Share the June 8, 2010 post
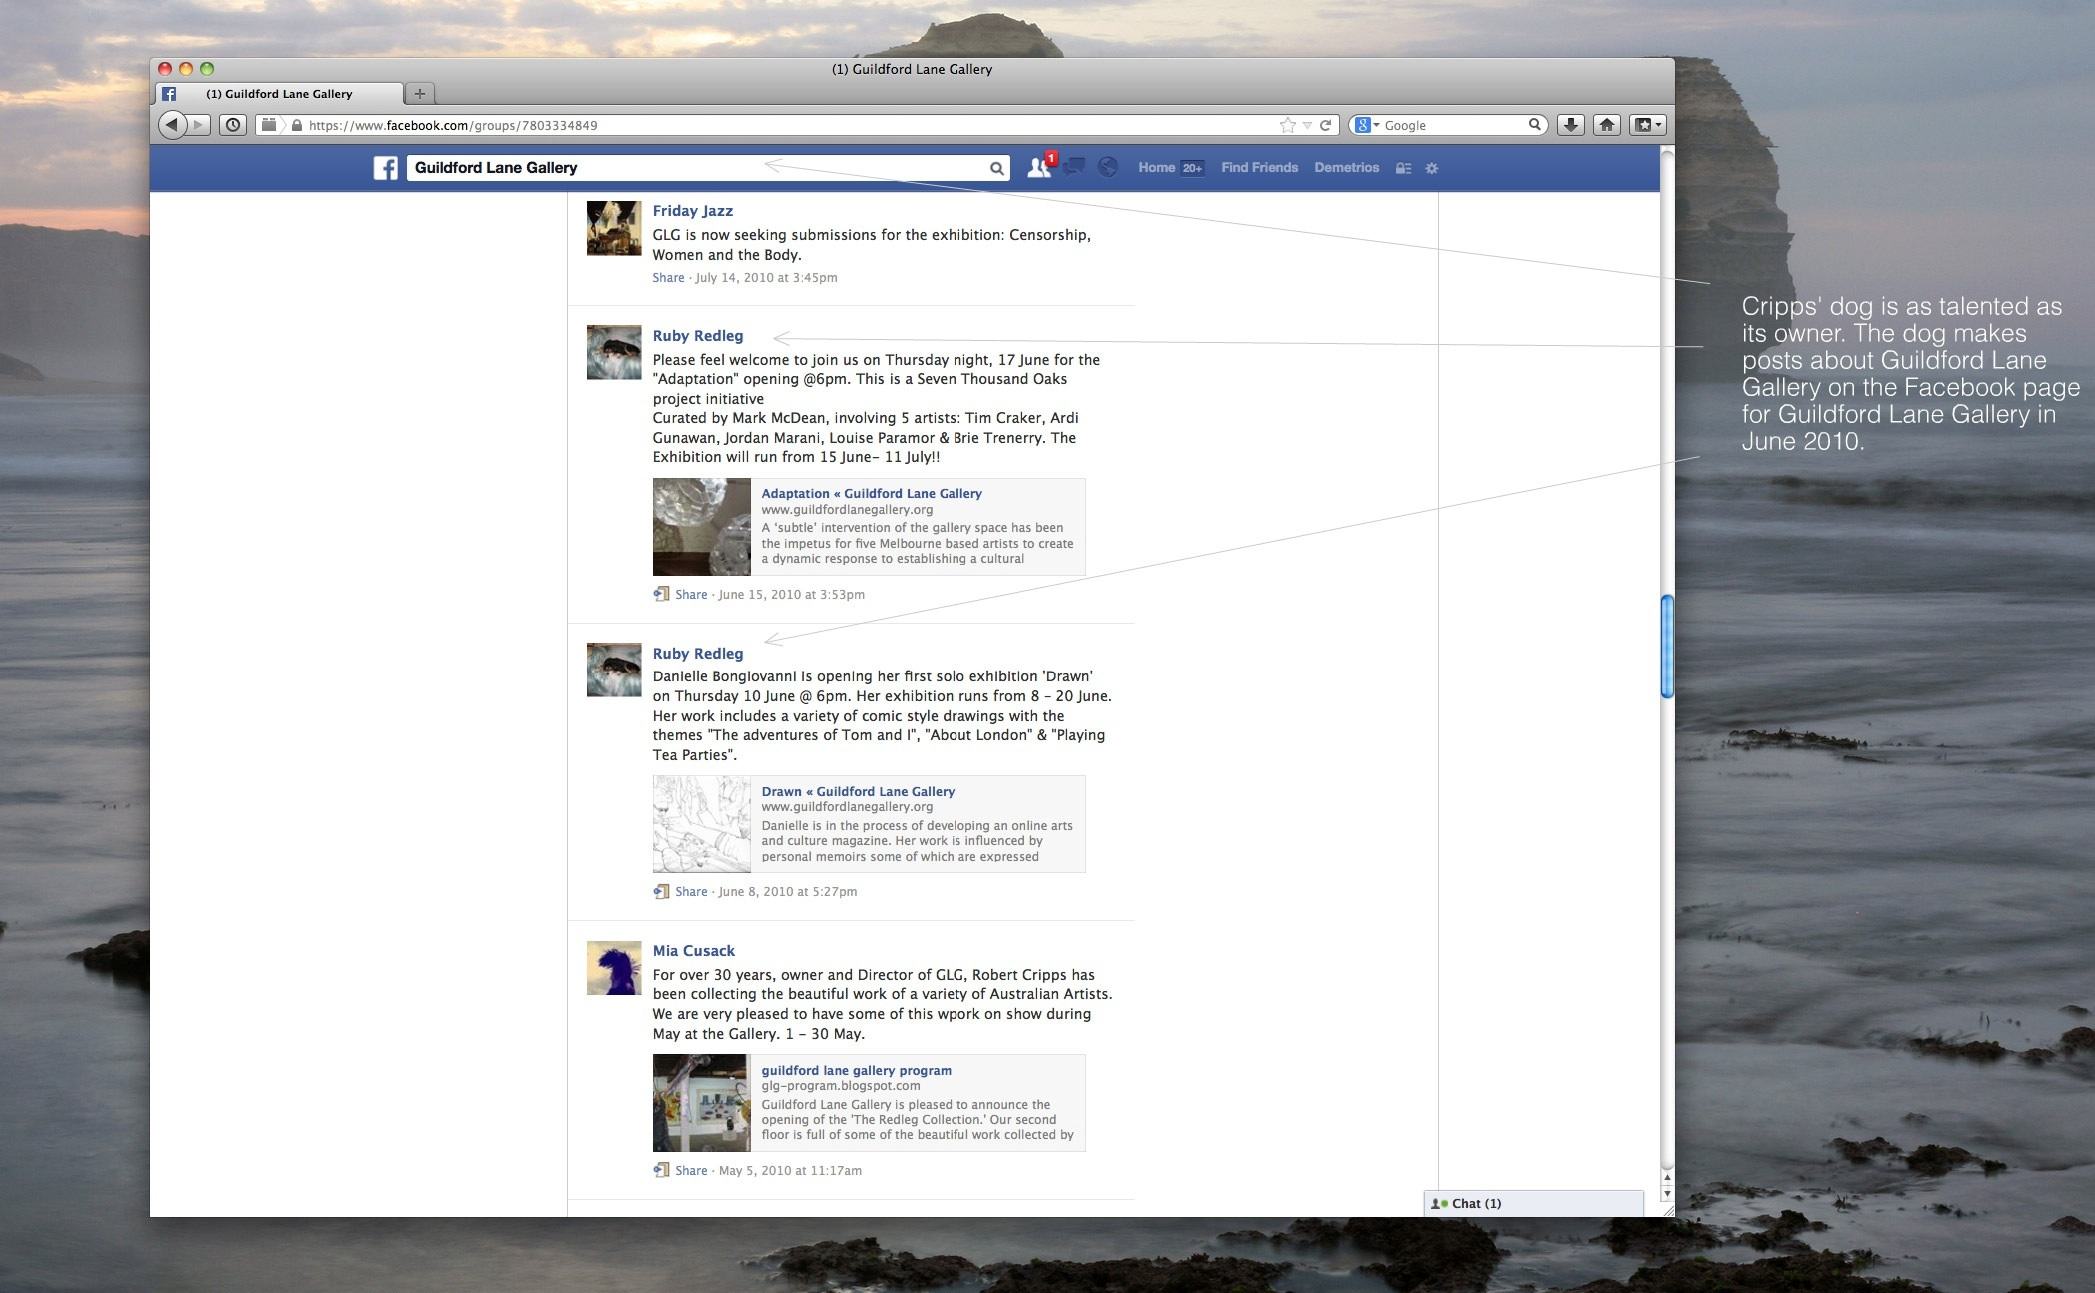 (691, 892)
